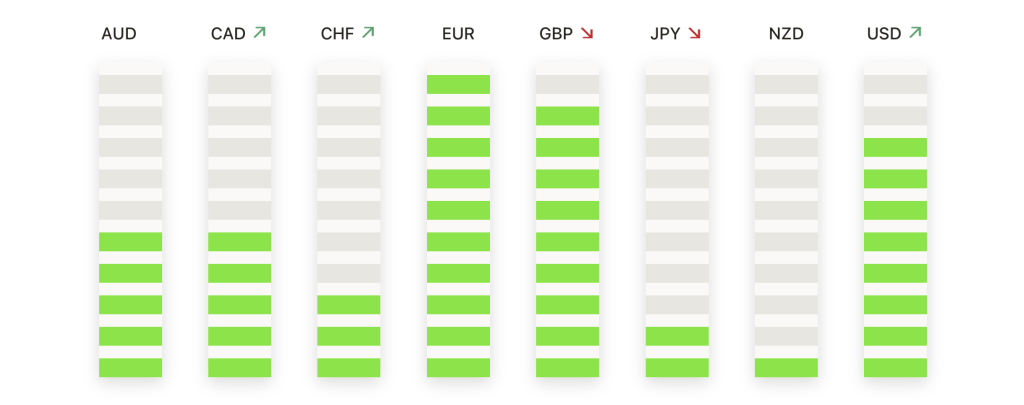Click the green up arrow beside CHF
1024x405 pixels.
tap(368, 32)
